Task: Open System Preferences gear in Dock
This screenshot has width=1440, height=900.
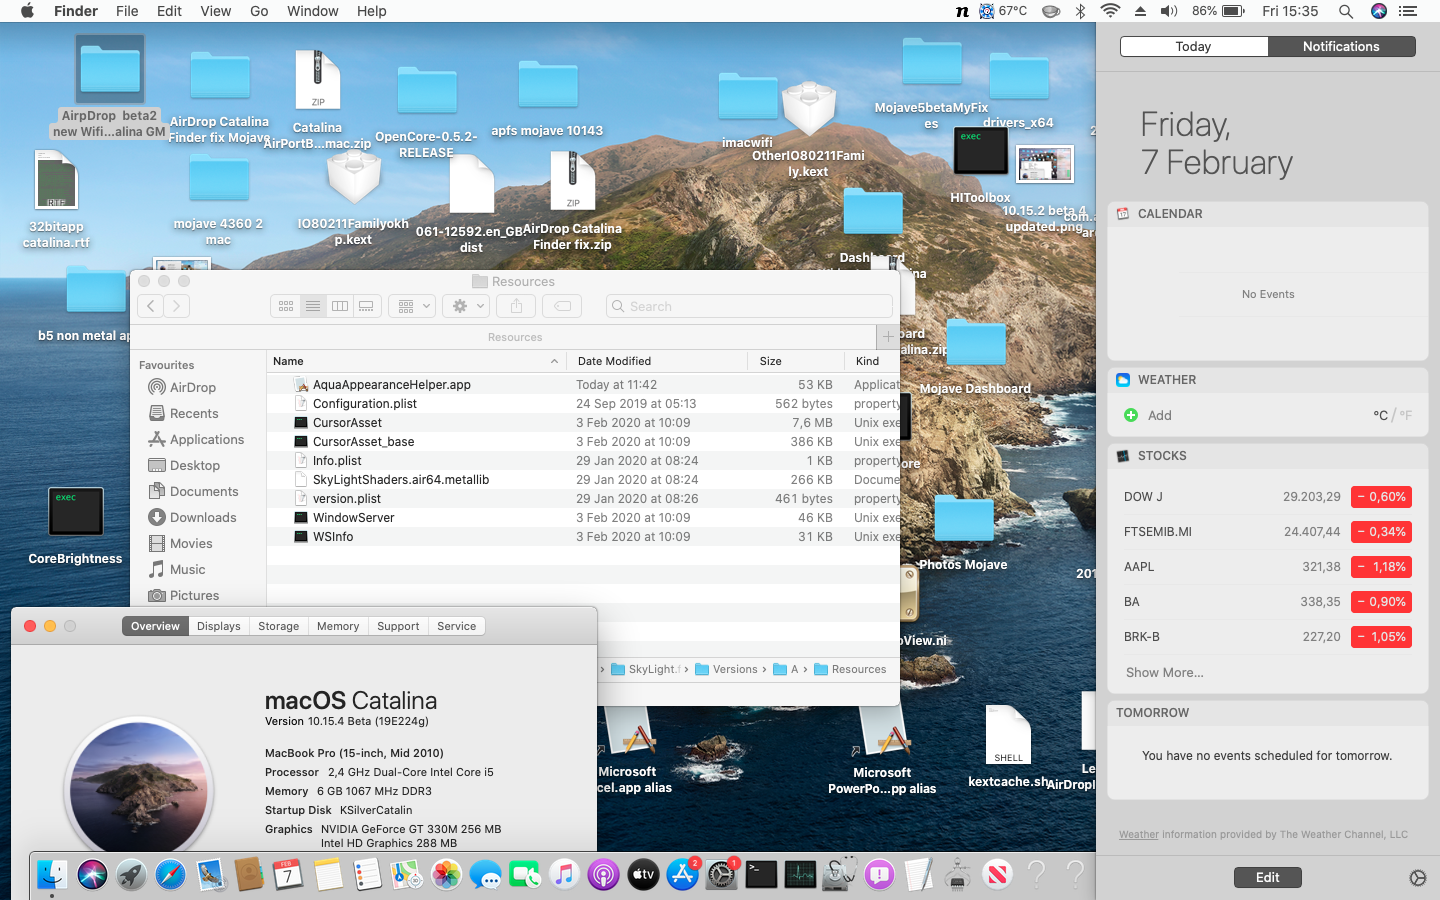Action: tap(721, 875)
